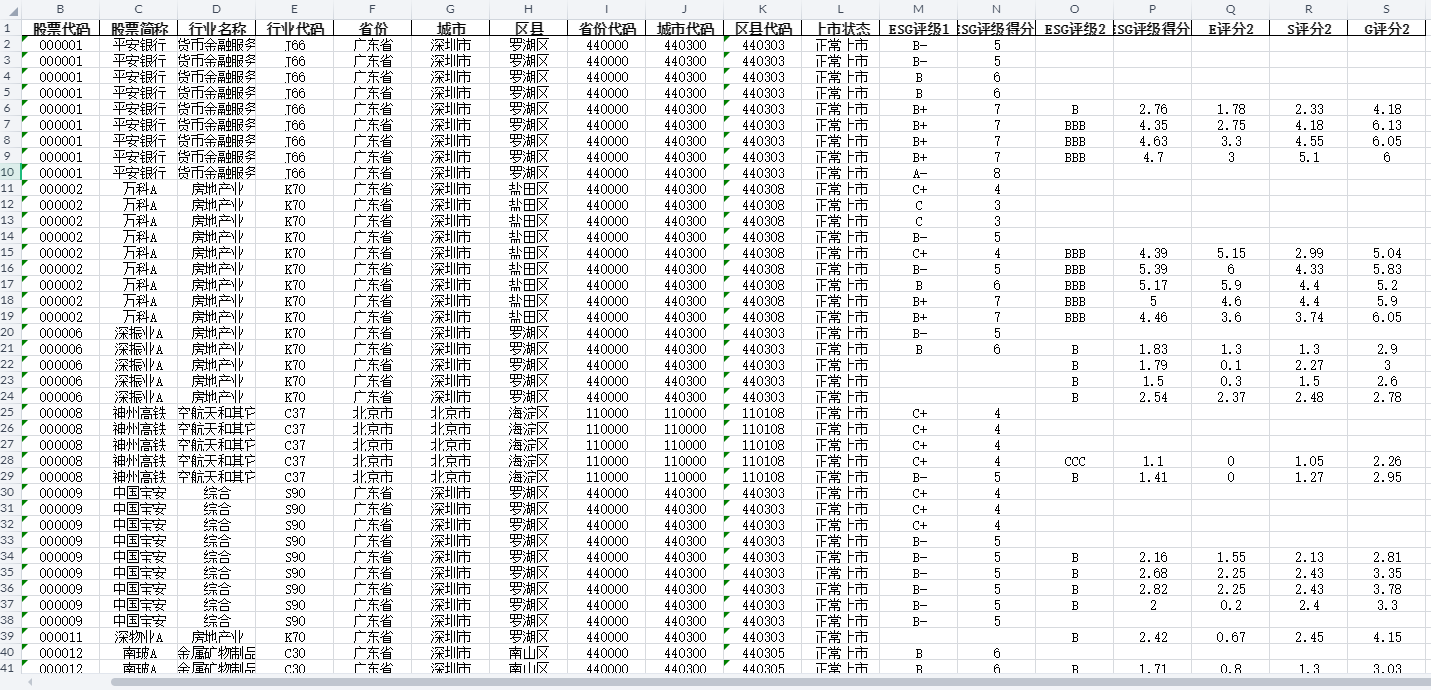Select the cell containing 2.27

1309,365
